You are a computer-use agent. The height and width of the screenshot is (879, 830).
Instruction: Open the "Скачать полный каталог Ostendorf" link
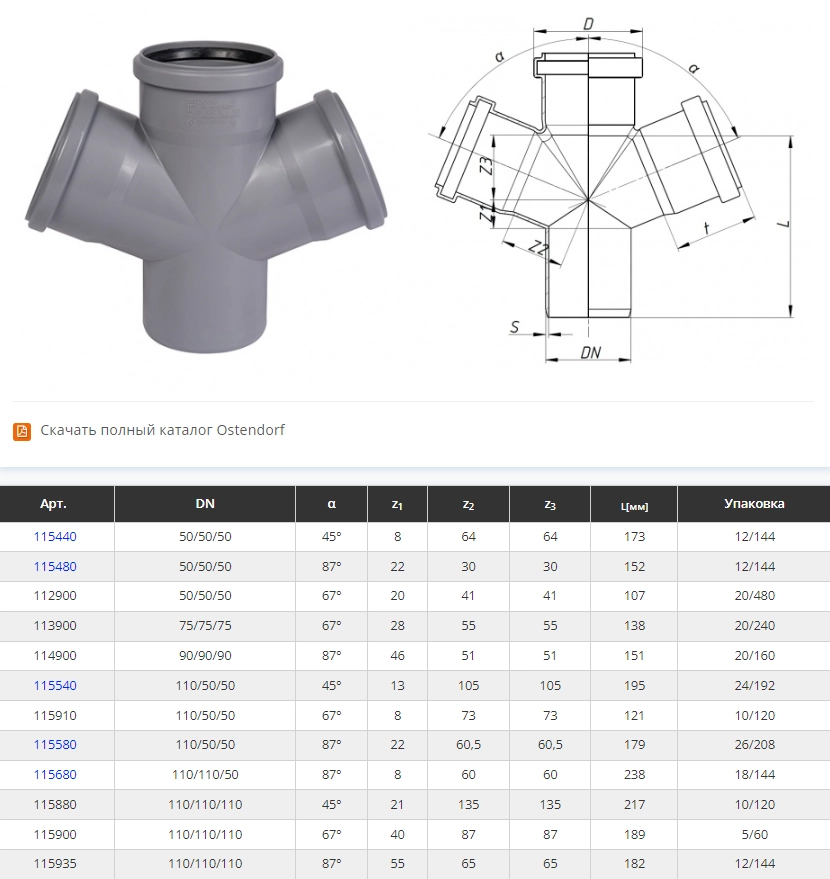coord(162,431)
